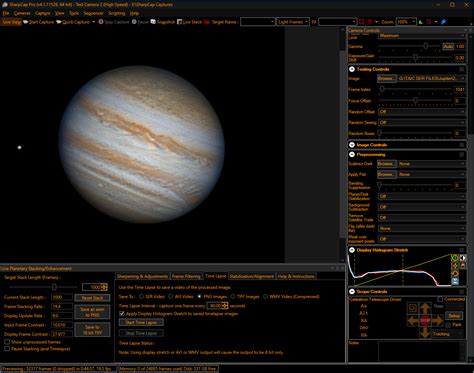Click the Browse button for Subtract Dark
This screenshot has width=474, height=373.
387,164
